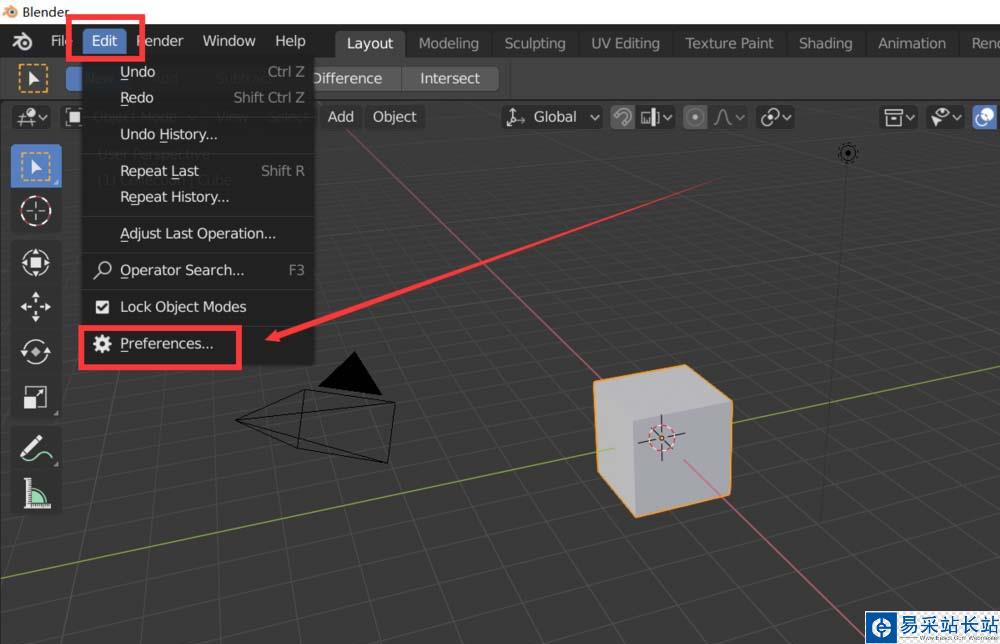
Task: Open the transform pivot point dropdown
Action: (776, 117)
